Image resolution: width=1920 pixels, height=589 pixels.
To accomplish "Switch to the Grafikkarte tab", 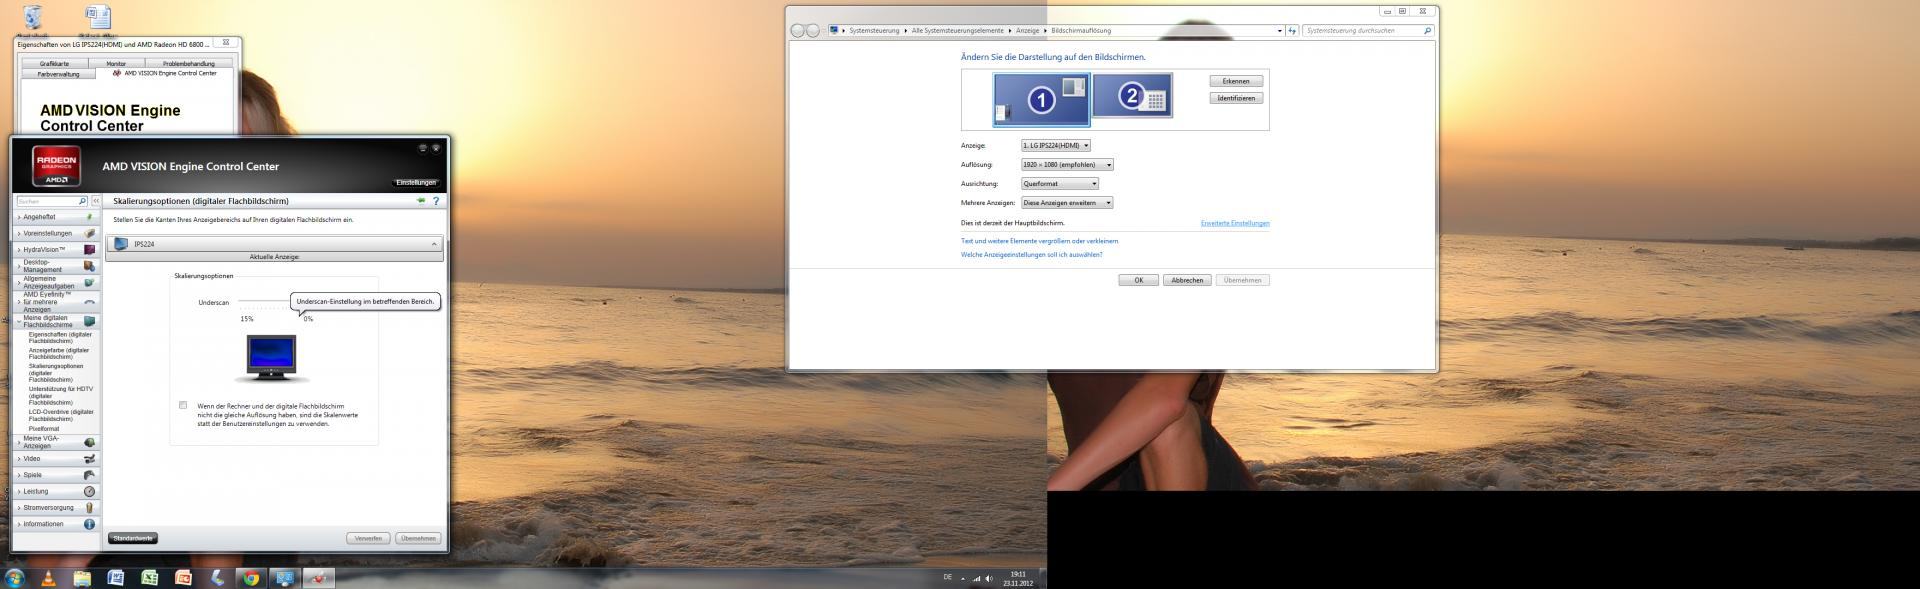I will tap(55, 63).
